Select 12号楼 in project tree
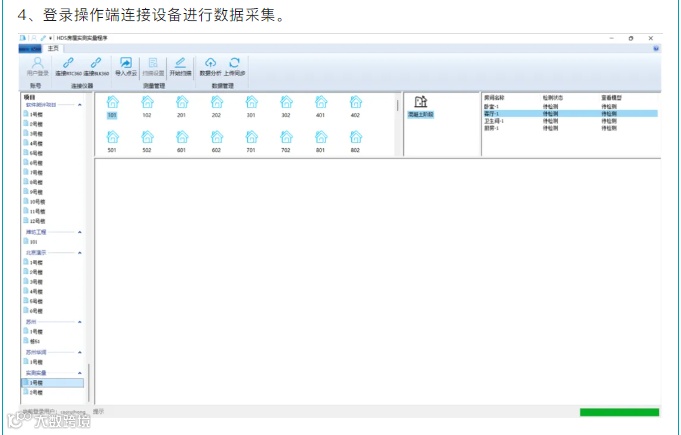This screenshot has height=435, width=681. pos(34,221)
